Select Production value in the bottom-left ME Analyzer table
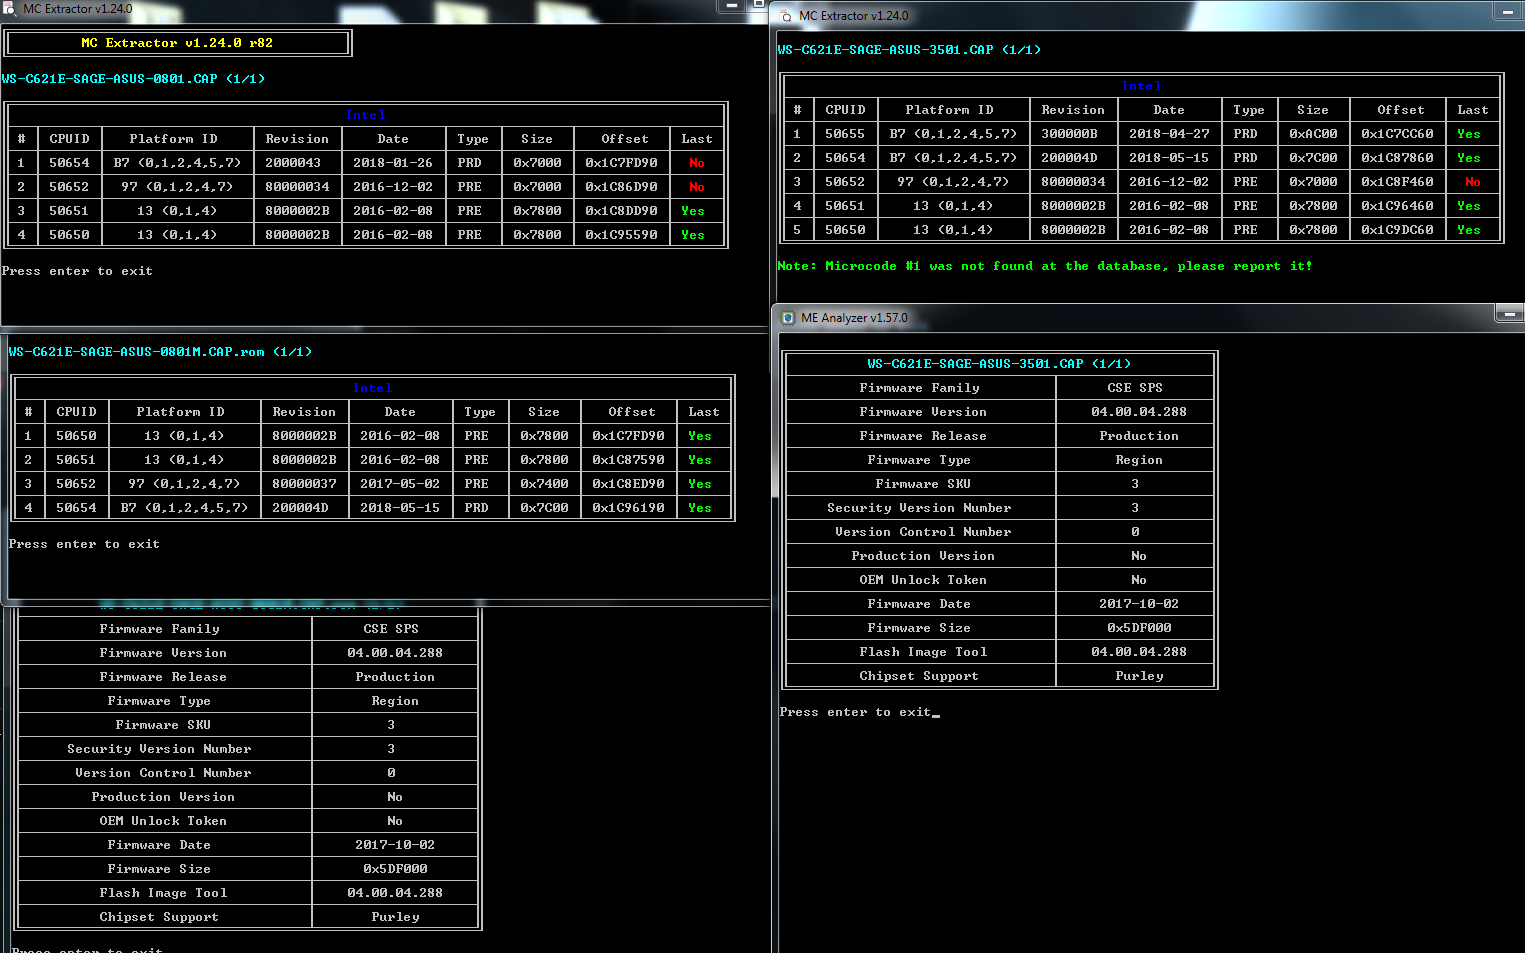 (x=395, y=677)
